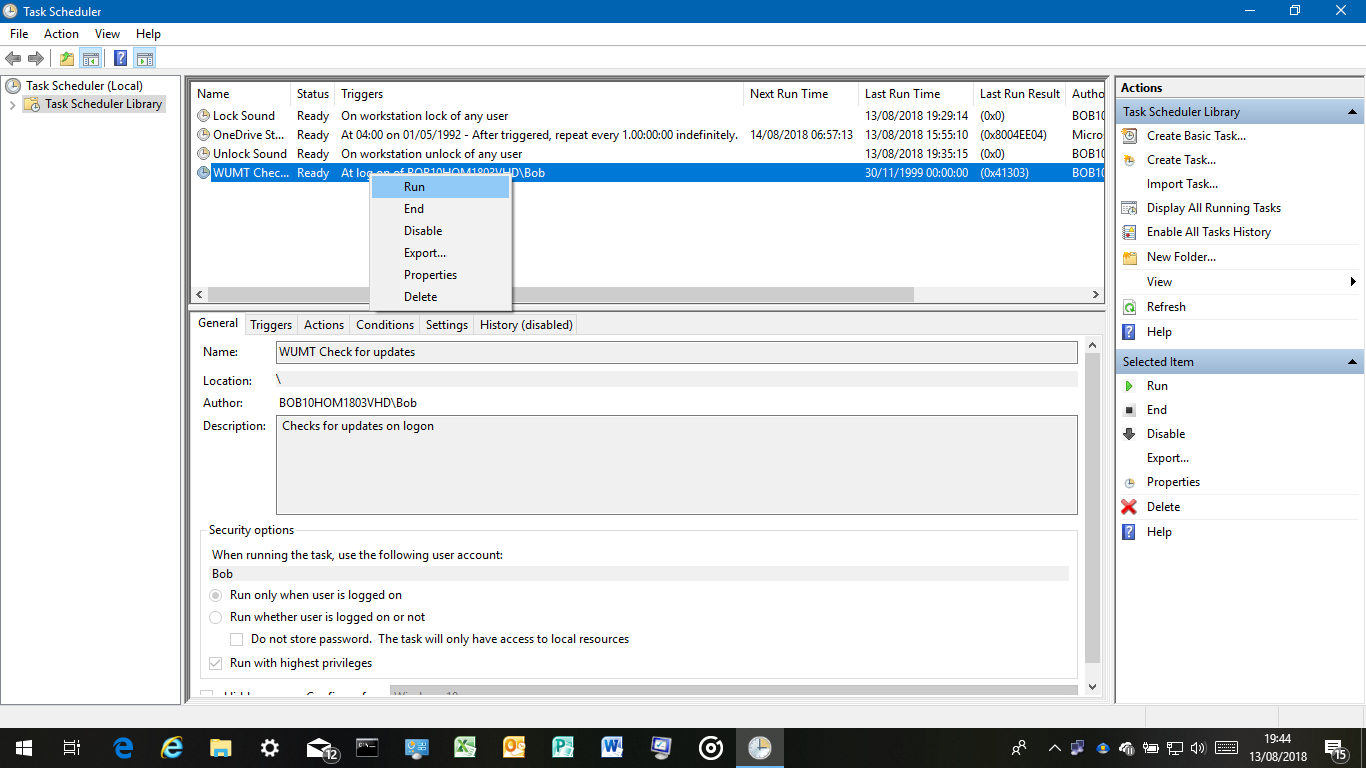Switch to the Triggers tab
Image resolution: width=1366 pixels, height=768 pixels.
pos(271,325)
